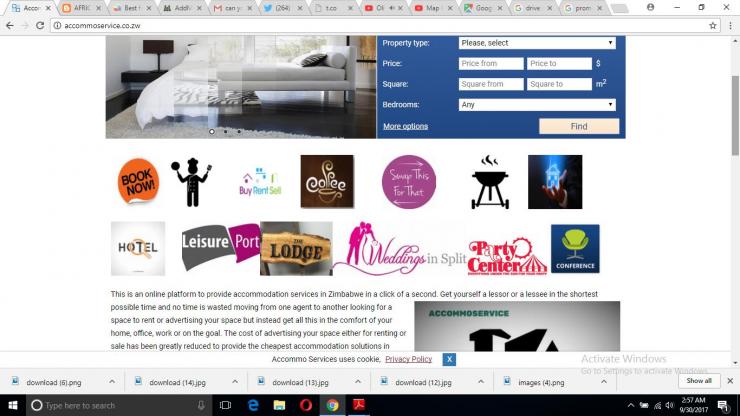Click Show all downloads
The image size is (740, 416).
click(x=699, y=381)
